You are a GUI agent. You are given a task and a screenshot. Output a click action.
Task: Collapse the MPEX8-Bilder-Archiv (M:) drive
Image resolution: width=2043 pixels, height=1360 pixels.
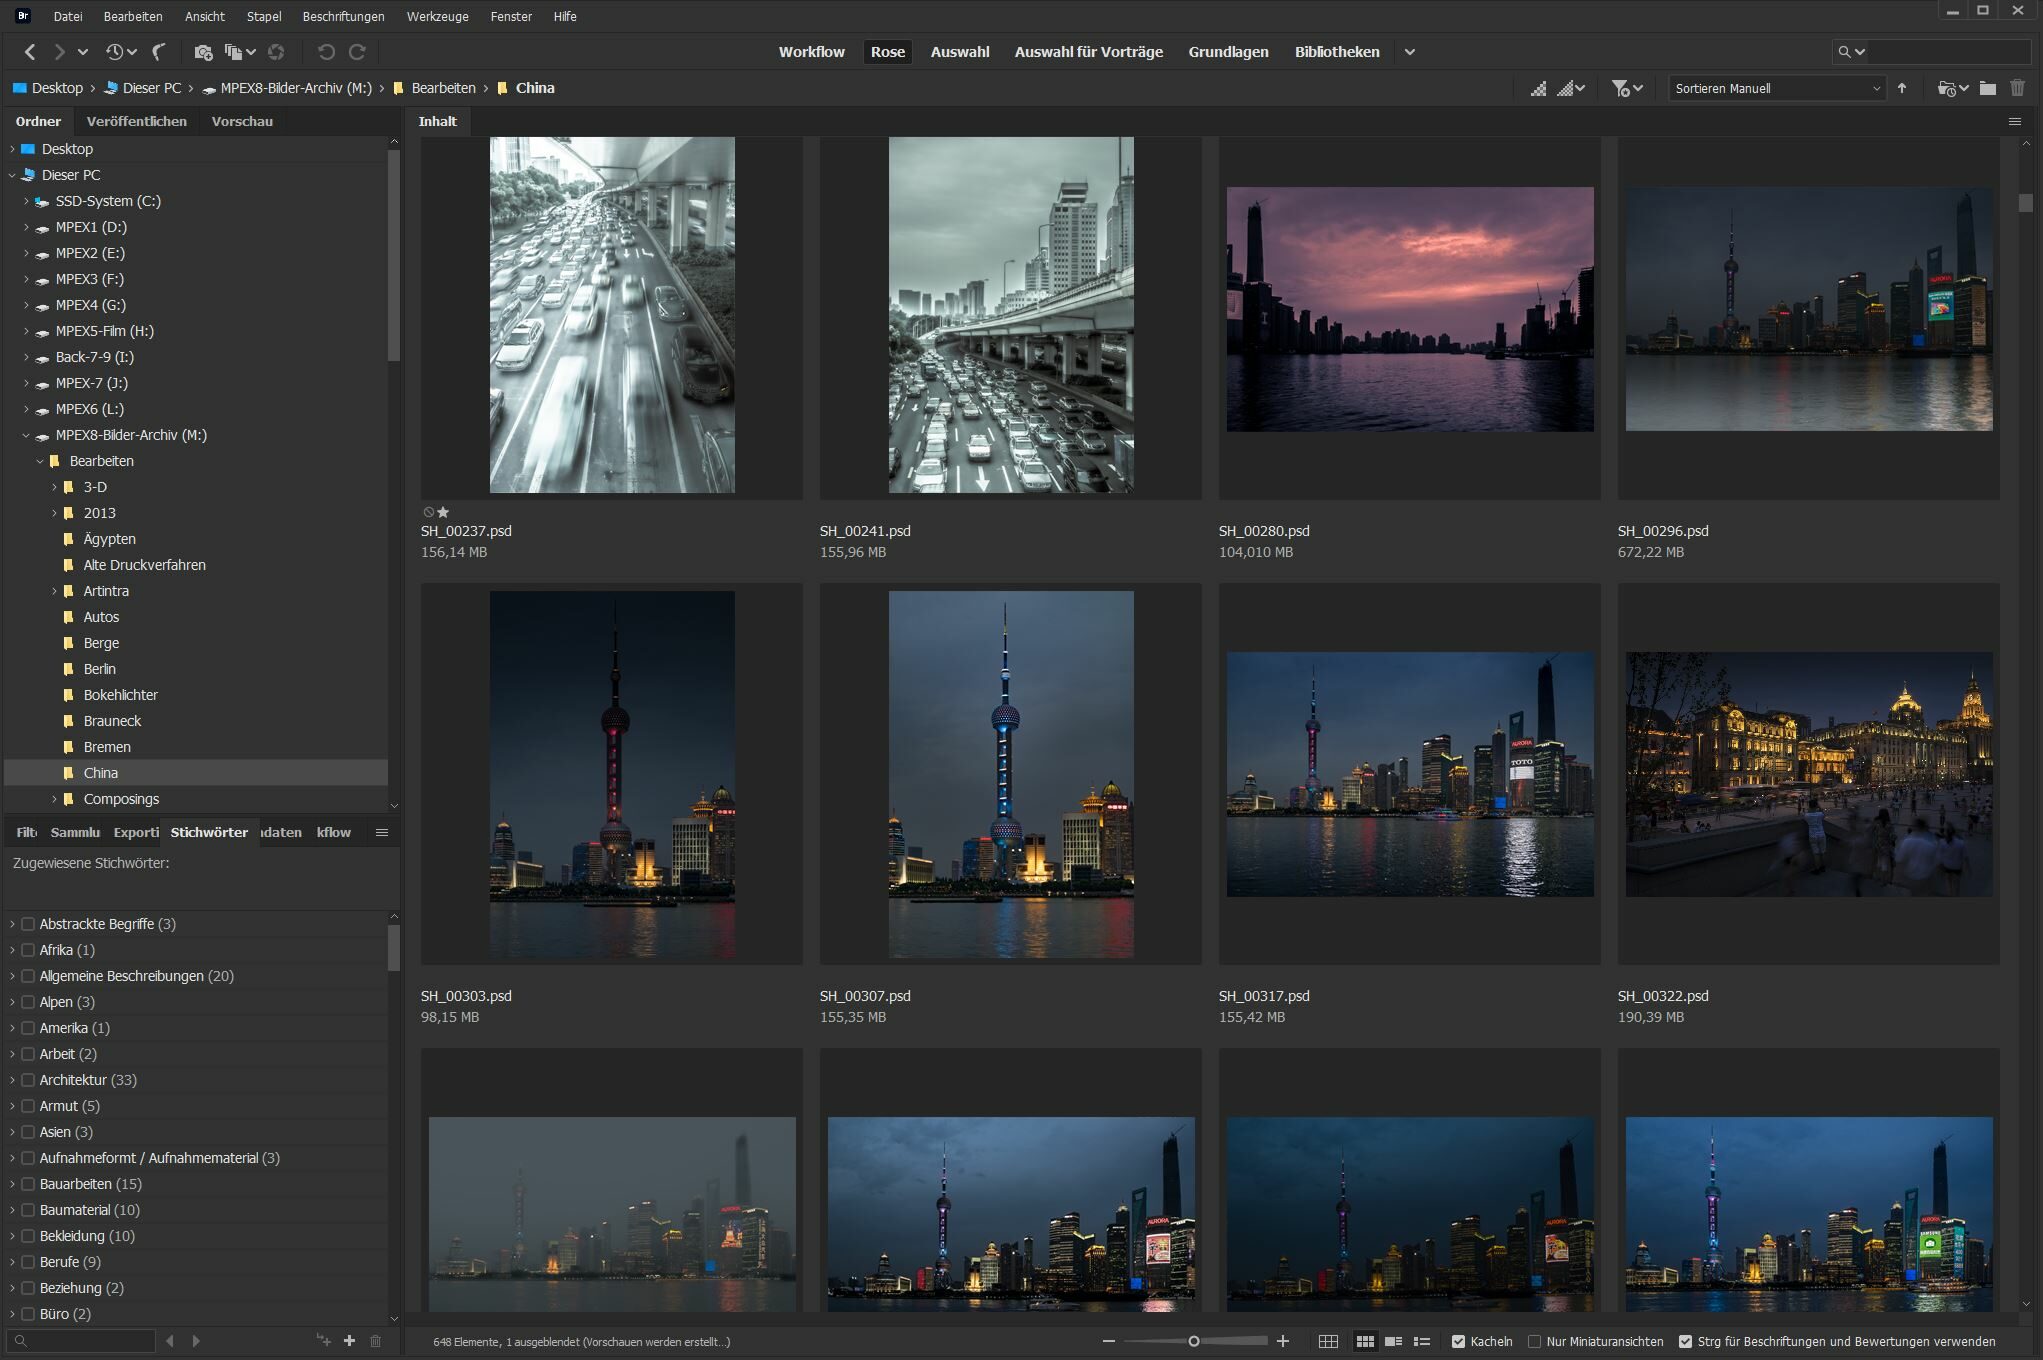click(26, 435)
